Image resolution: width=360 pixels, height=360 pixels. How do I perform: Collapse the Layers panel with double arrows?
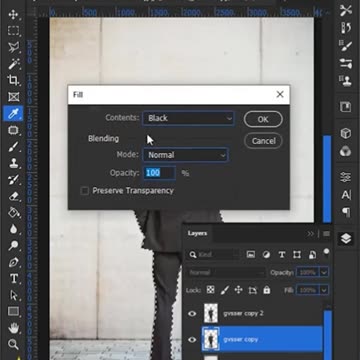310,234
